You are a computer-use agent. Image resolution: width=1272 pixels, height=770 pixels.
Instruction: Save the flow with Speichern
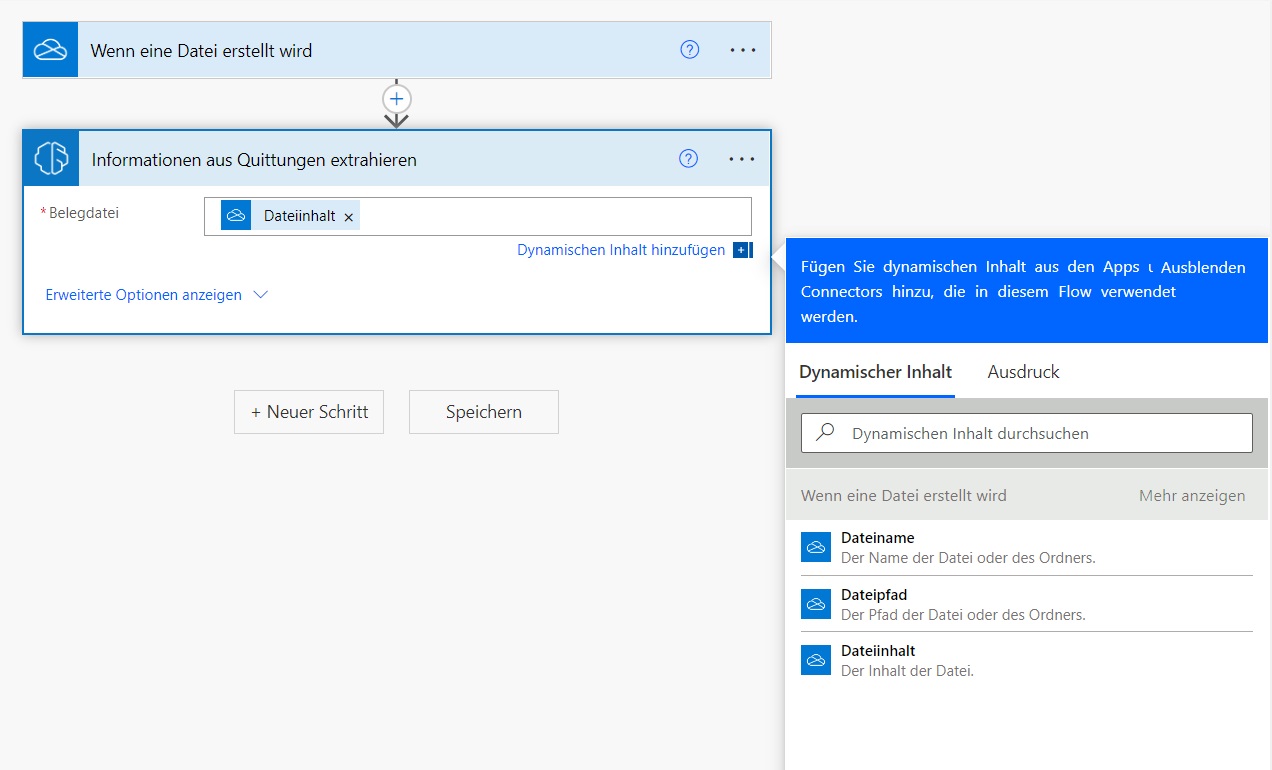click(x=484, y=412)
